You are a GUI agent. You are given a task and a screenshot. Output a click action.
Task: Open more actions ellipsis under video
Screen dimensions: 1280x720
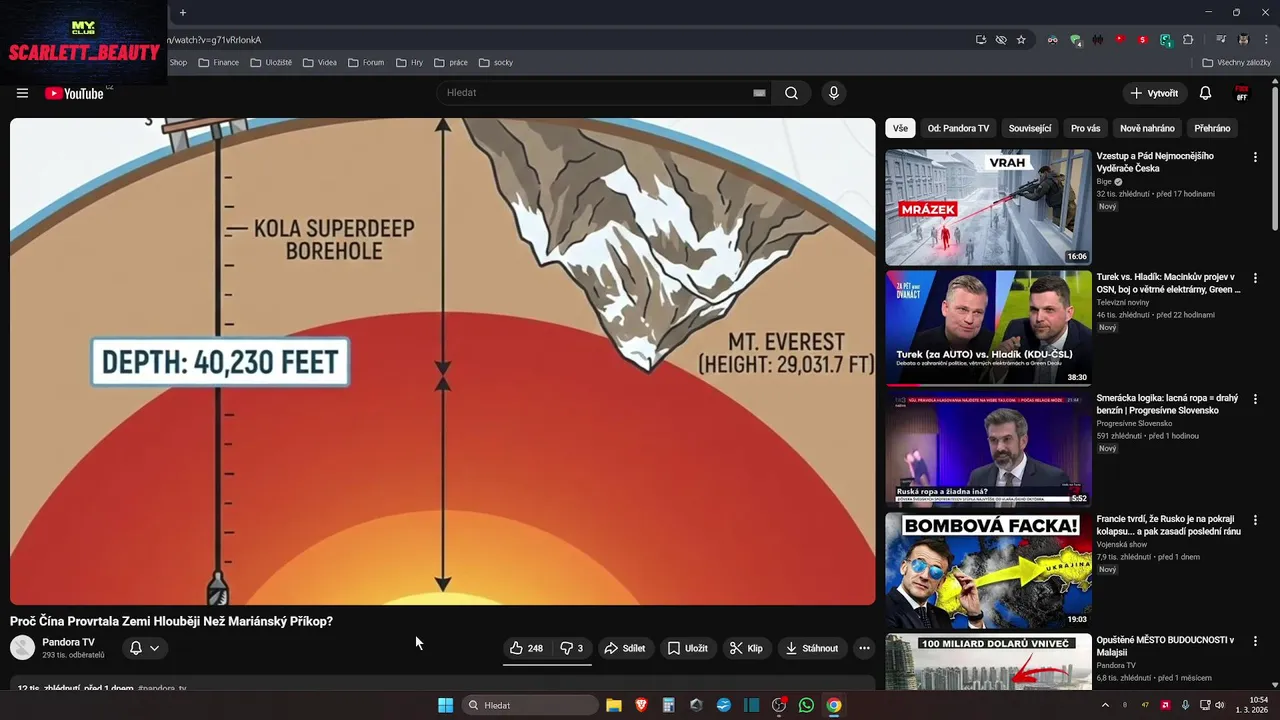[x=864, y=648]
